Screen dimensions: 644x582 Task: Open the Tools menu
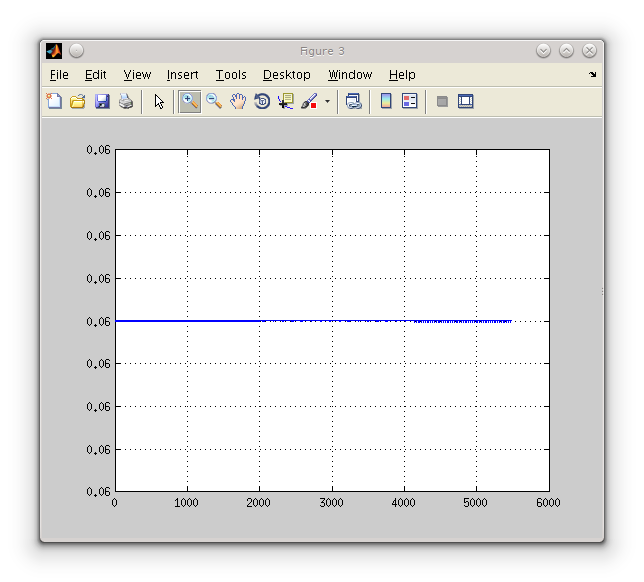tap(230, 75)
